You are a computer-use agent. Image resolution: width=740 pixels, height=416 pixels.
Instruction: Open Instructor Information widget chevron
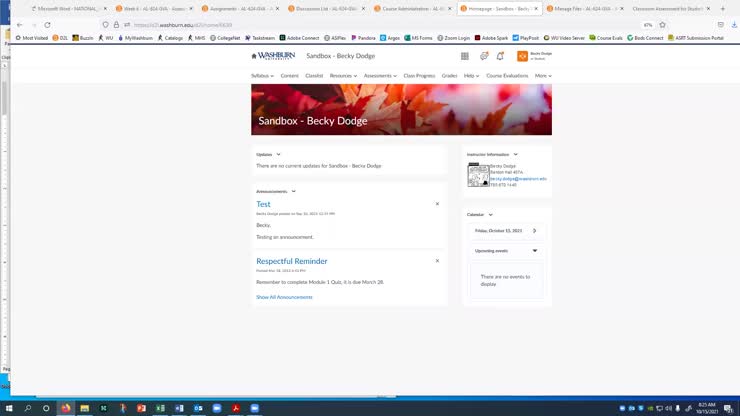pyautogui.click(x=515, y=154)
